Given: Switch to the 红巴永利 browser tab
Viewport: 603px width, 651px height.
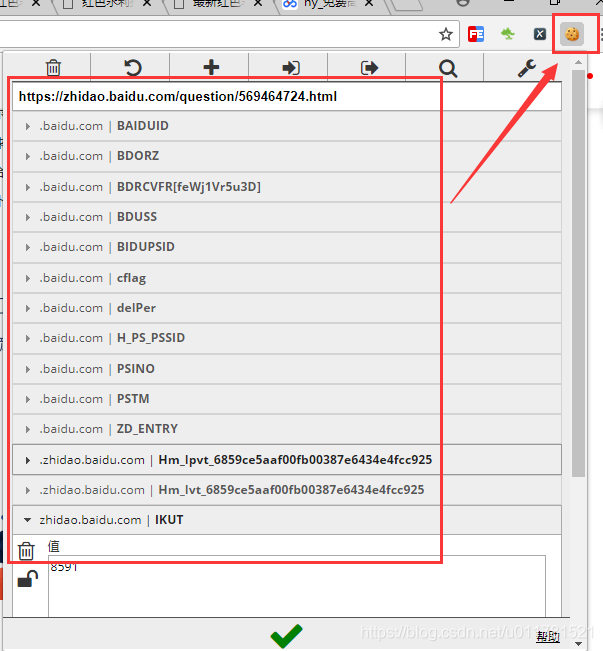Looking at the screenshot, I should coord(106,5).
